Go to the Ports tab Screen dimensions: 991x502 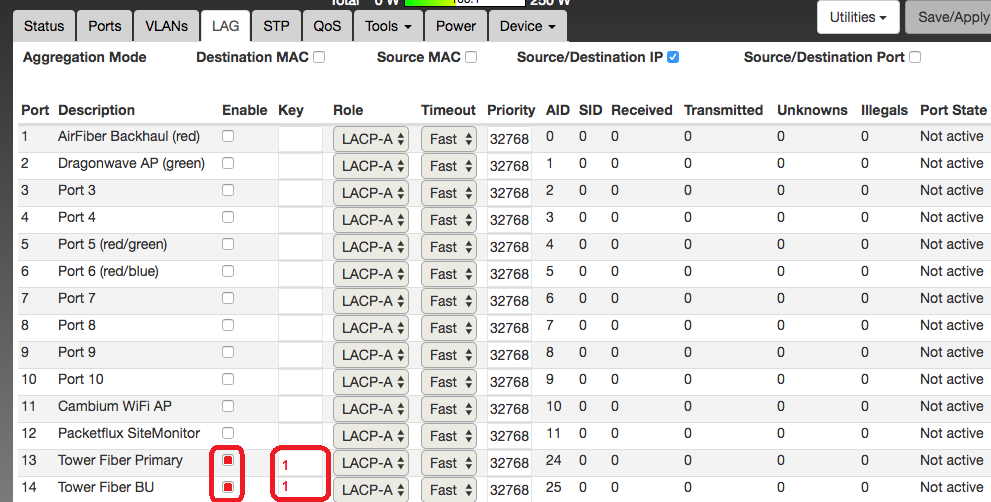point(105,25)
